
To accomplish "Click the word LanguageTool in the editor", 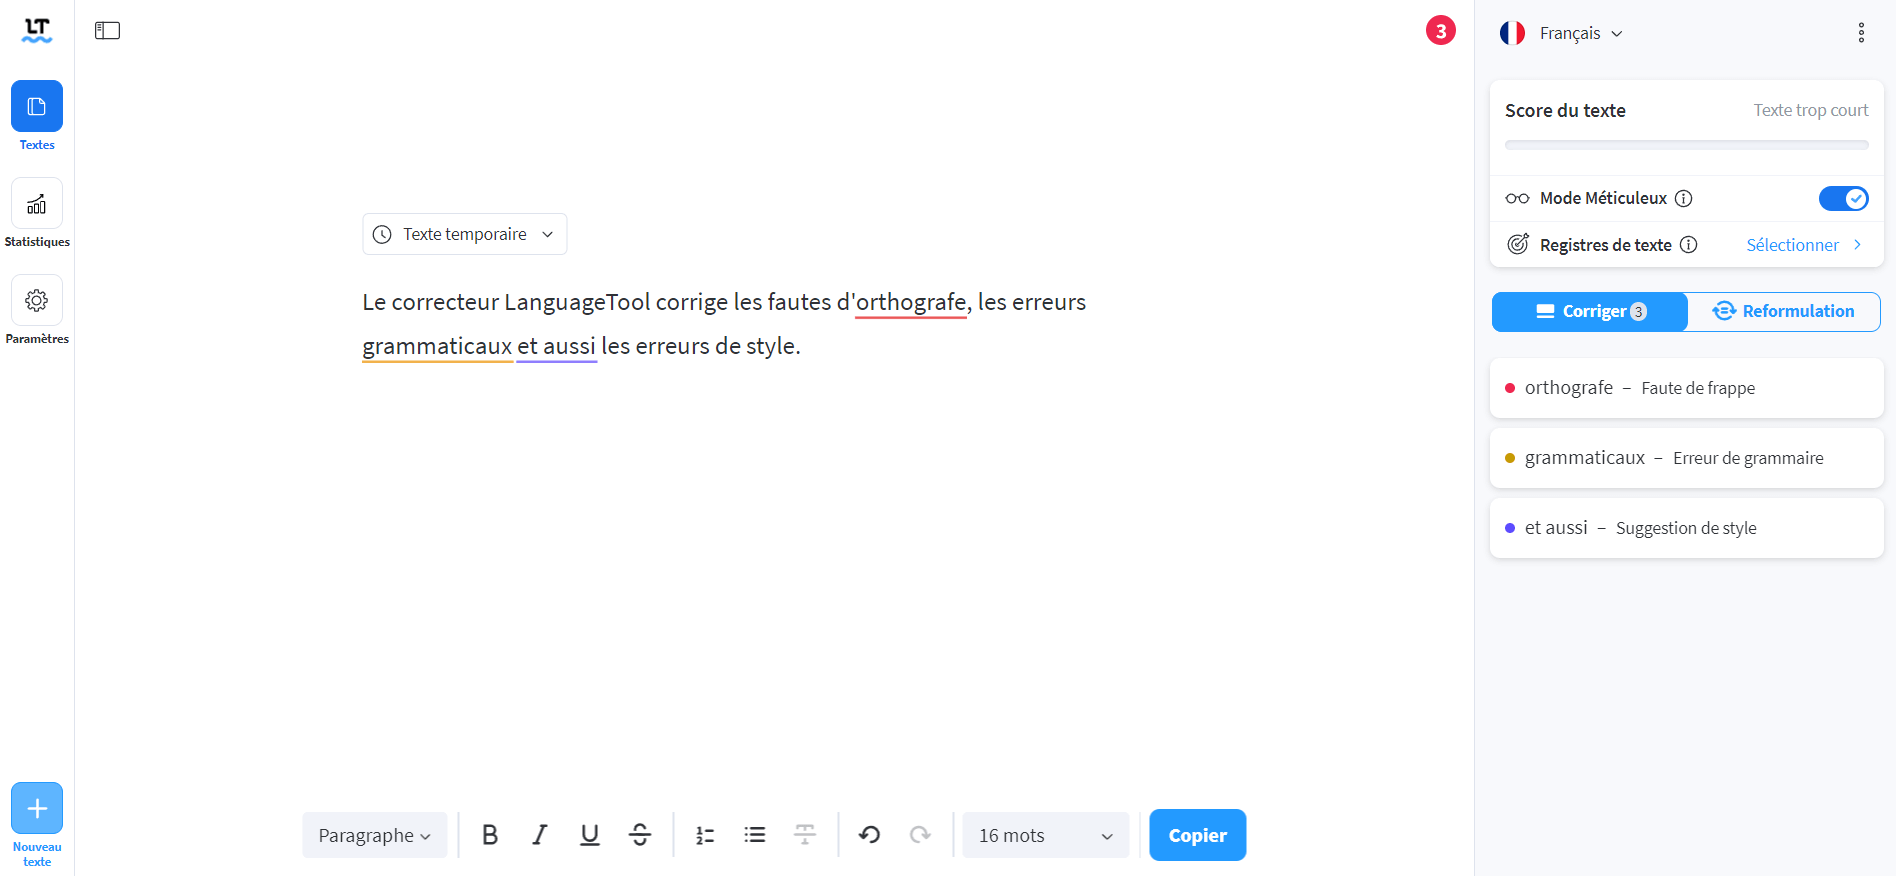I will (577, 302).
